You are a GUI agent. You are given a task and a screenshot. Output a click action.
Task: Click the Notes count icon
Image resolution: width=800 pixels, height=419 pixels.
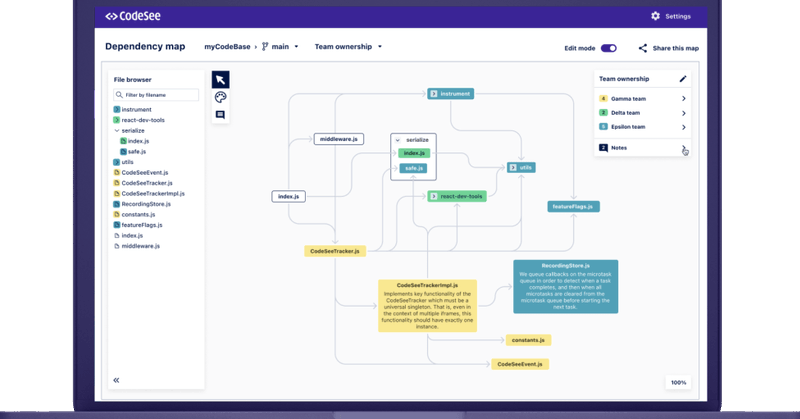pyautogui.click(x=603, y=147)
